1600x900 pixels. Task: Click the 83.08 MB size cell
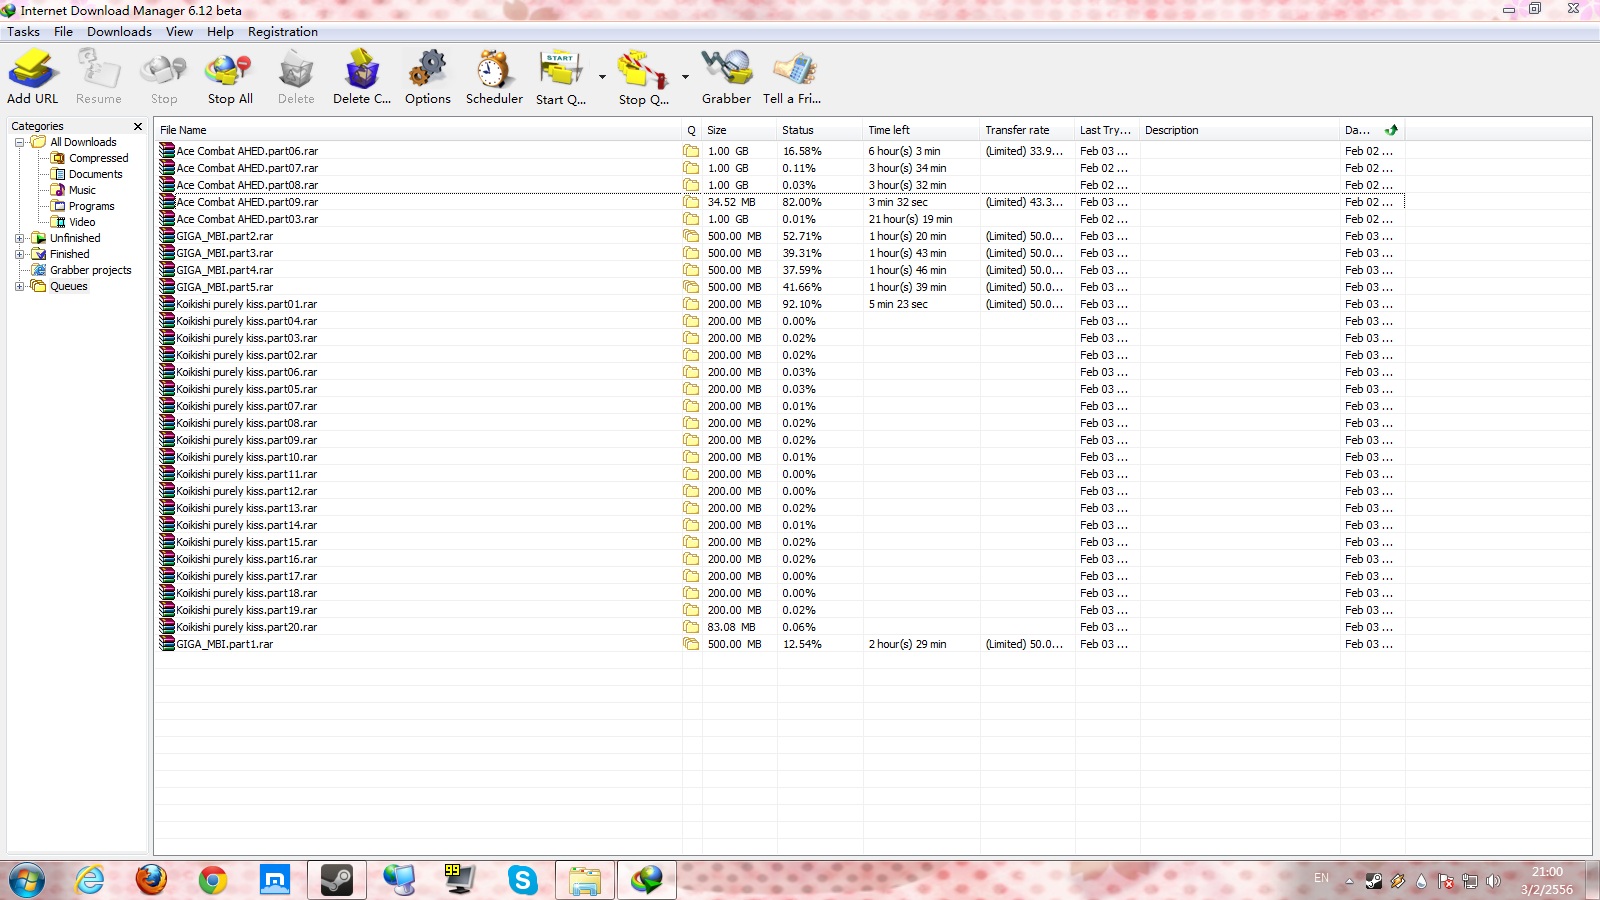pyautogui.click(x=731, y=627)
